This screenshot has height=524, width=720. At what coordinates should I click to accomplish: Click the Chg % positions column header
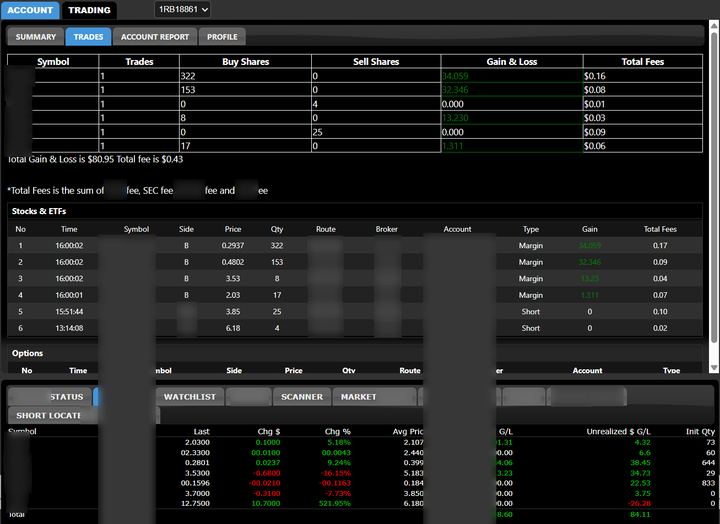coord(338,432)
